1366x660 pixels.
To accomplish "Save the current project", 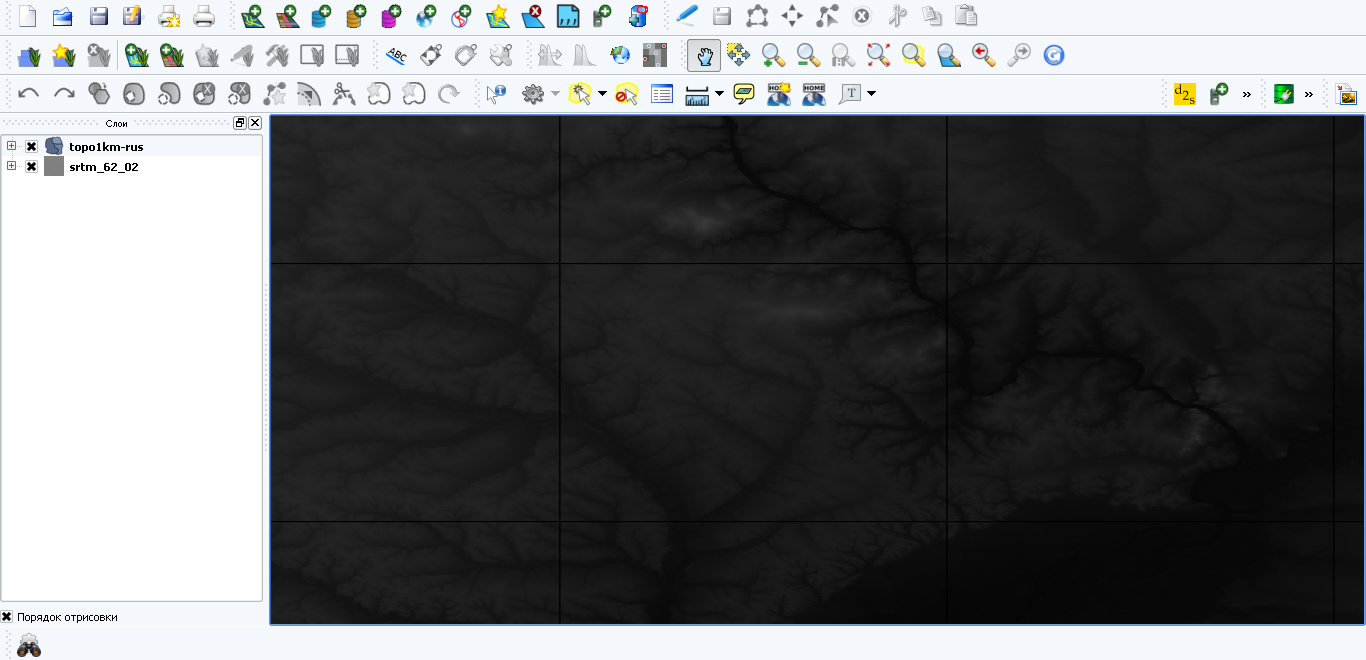I will (96, 15).
